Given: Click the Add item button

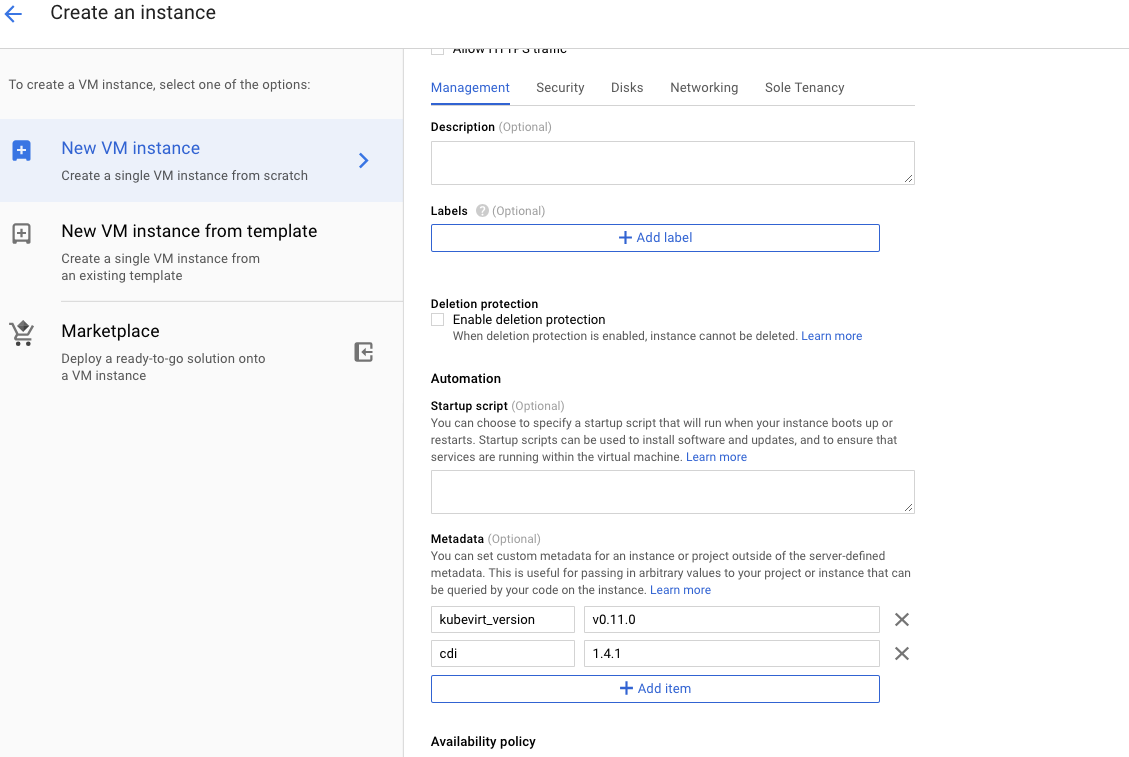Looking at the screenshot, I should click(655, 689).
